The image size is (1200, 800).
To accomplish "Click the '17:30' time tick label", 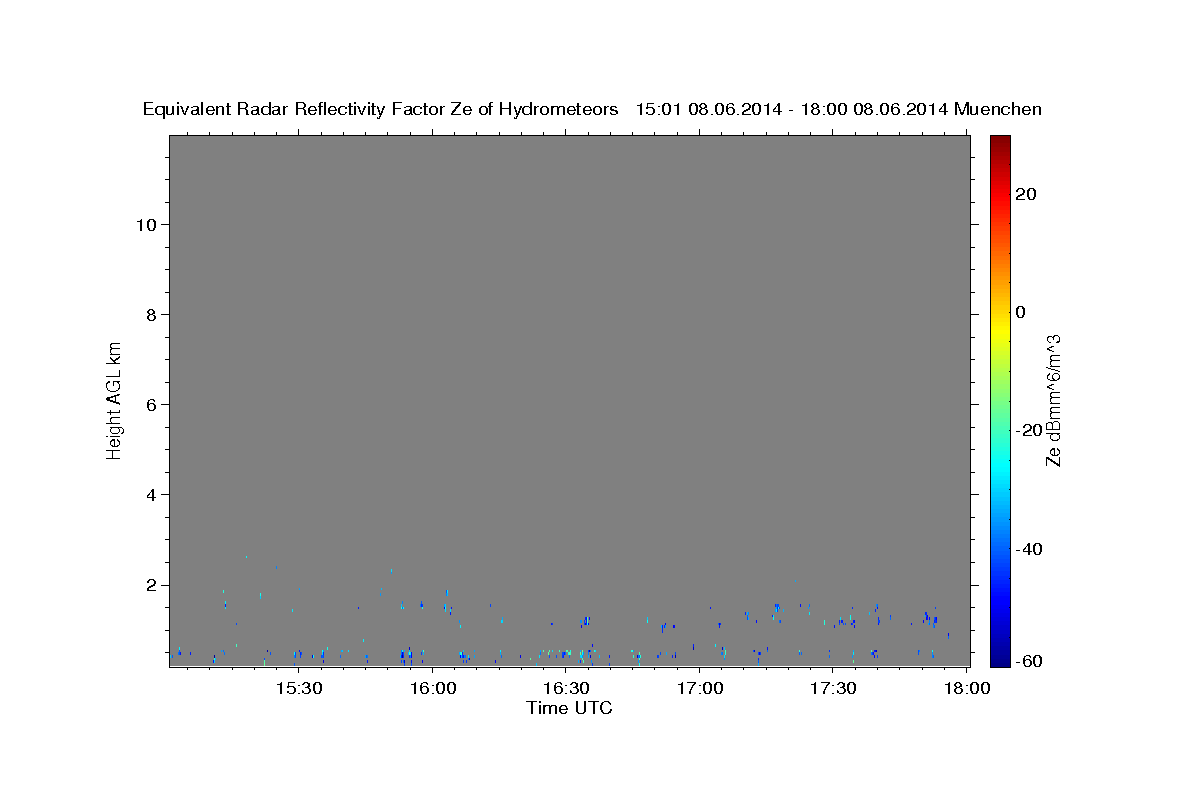I will point(833,689).
